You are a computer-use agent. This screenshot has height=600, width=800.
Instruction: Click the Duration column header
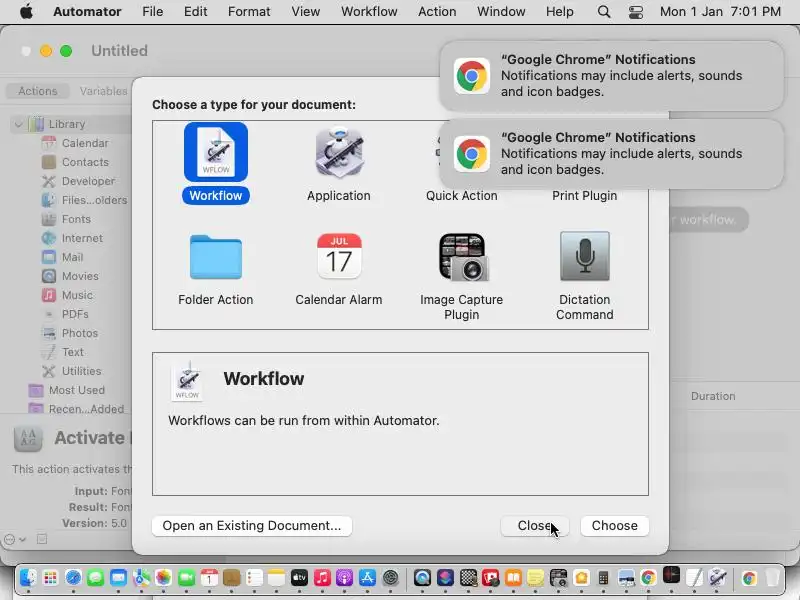[713, 396]
